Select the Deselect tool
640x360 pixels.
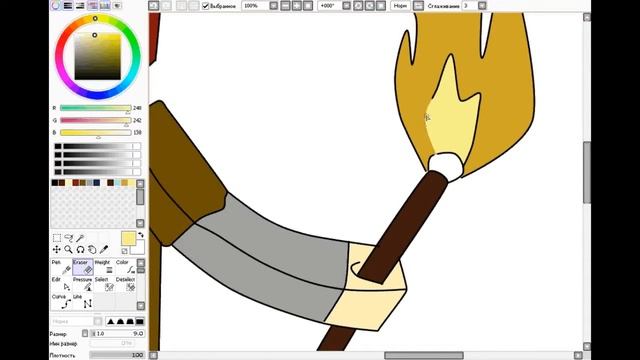(125, 284)
